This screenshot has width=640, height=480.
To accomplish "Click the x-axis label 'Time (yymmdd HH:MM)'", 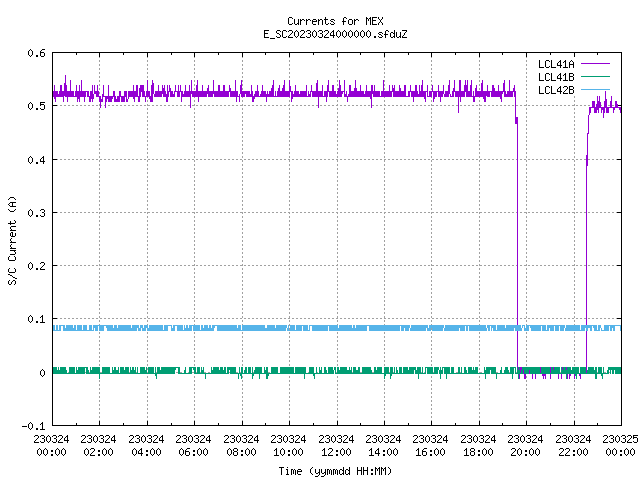I will 335,471.
